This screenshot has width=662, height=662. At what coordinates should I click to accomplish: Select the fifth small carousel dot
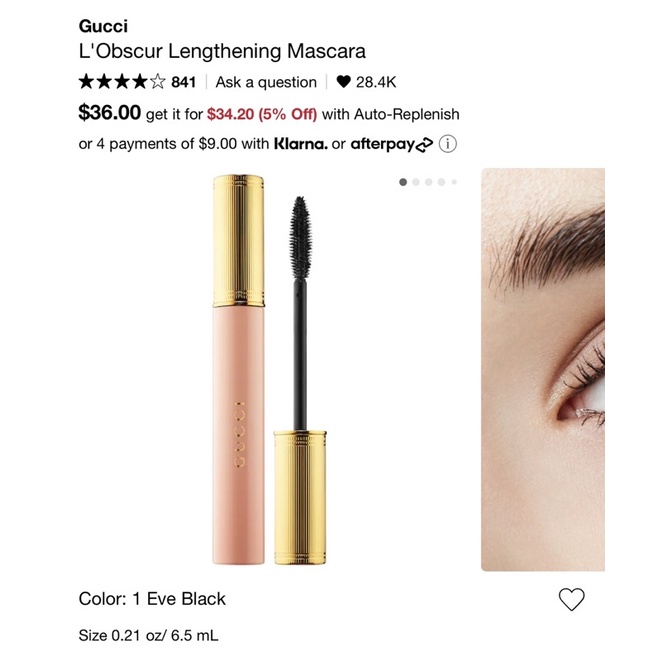[x=454, y=182]
